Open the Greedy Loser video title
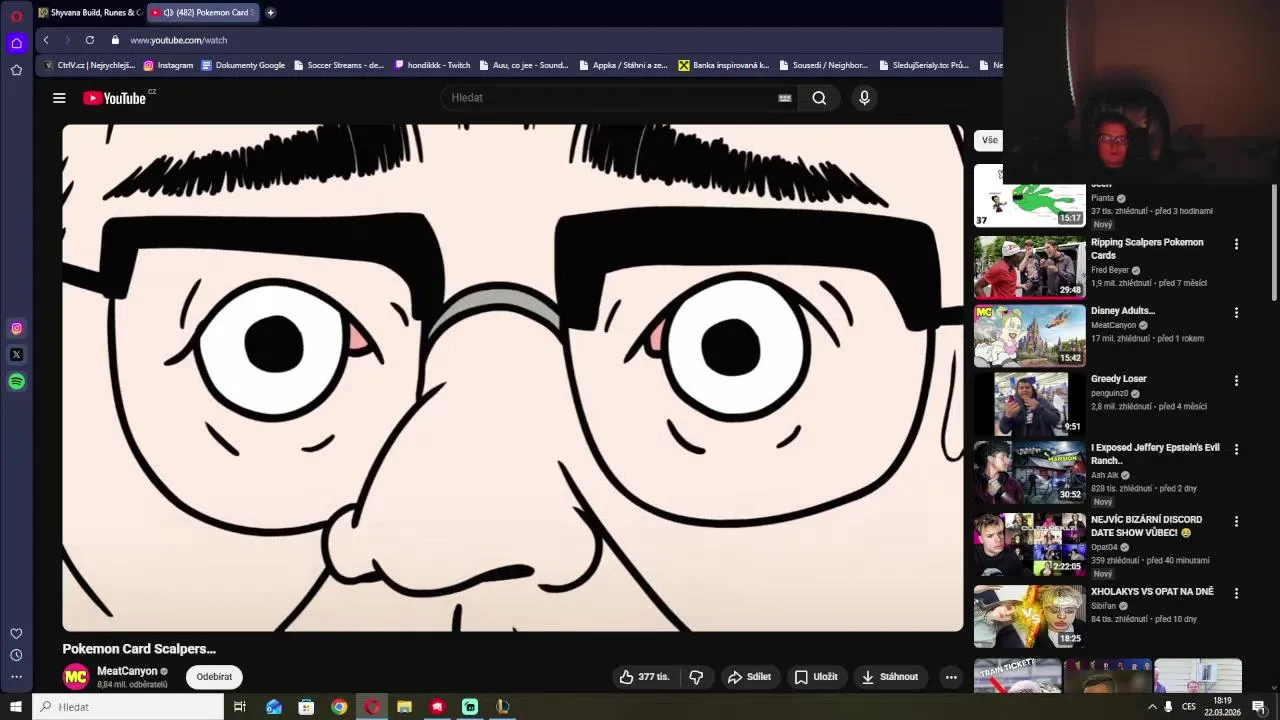This screenshot has width=1280, height=720. [1119, 379]
